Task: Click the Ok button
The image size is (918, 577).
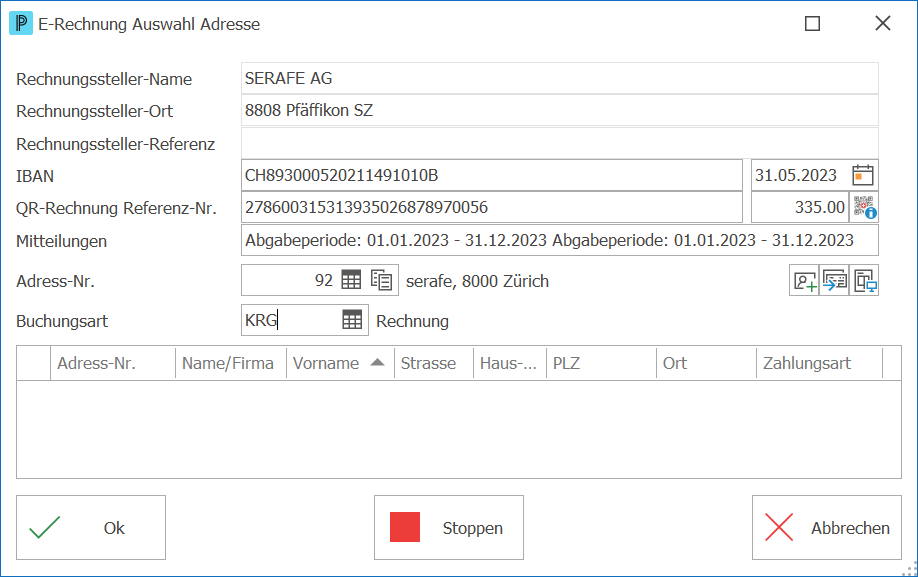Action: pyautogui.click(x=91, y=527)
